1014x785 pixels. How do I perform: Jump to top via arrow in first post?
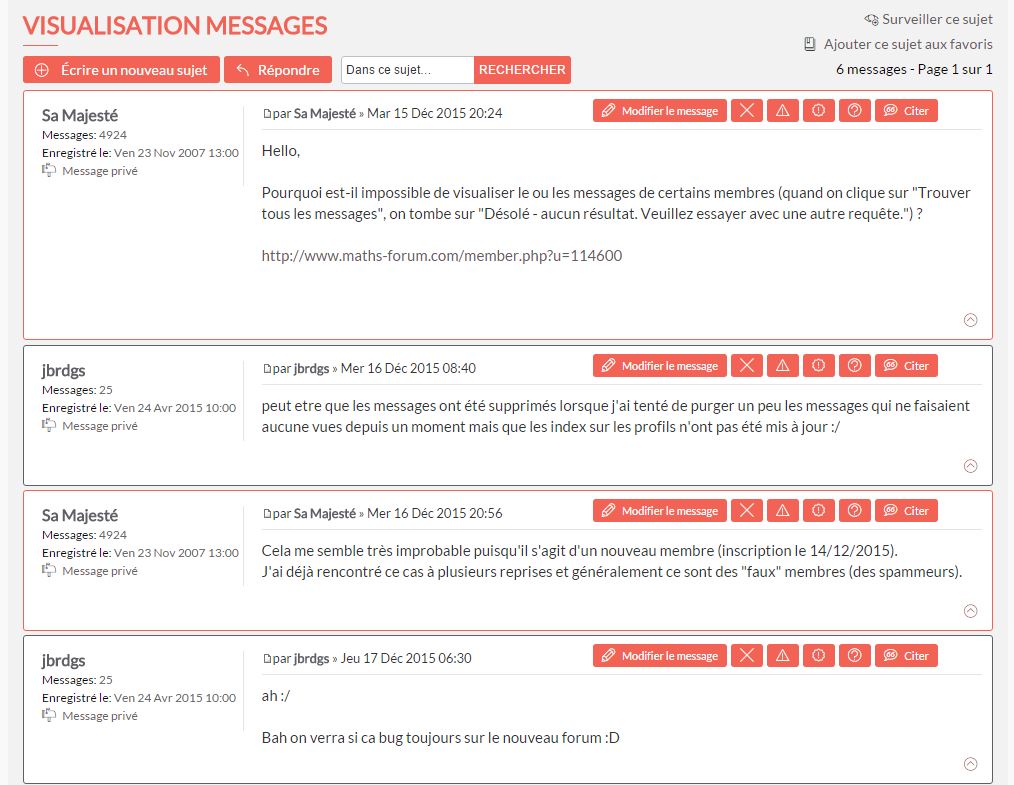[970, 320]
